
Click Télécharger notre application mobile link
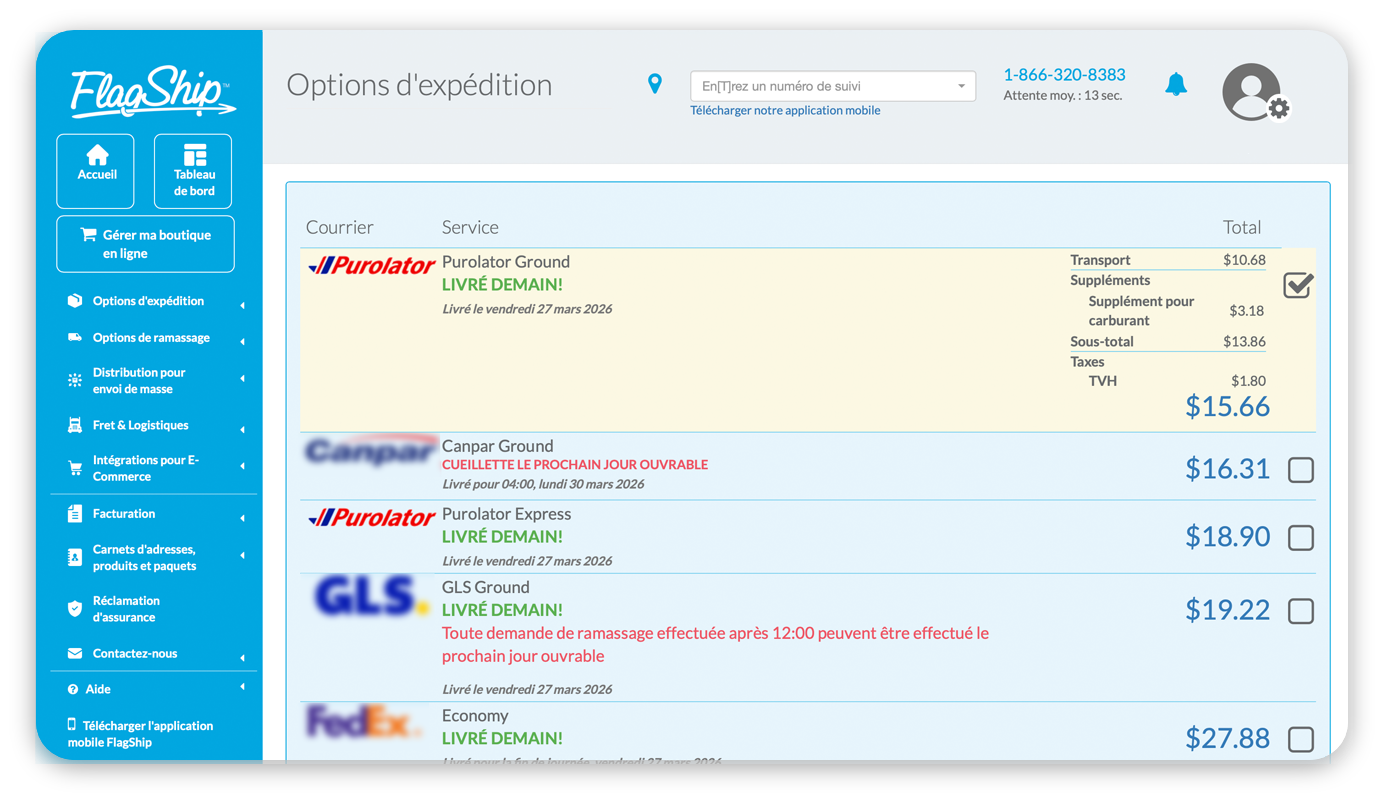[x=785, y=110]
